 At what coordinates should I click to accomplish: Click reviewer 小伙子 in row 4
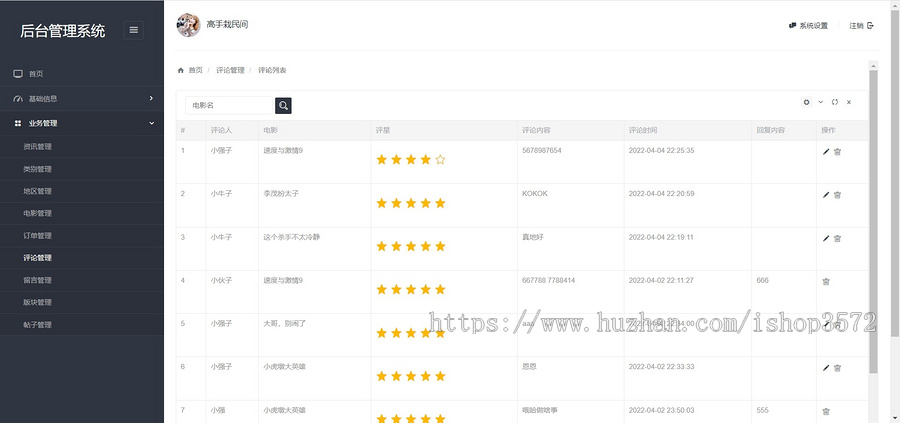coord(221,281)
